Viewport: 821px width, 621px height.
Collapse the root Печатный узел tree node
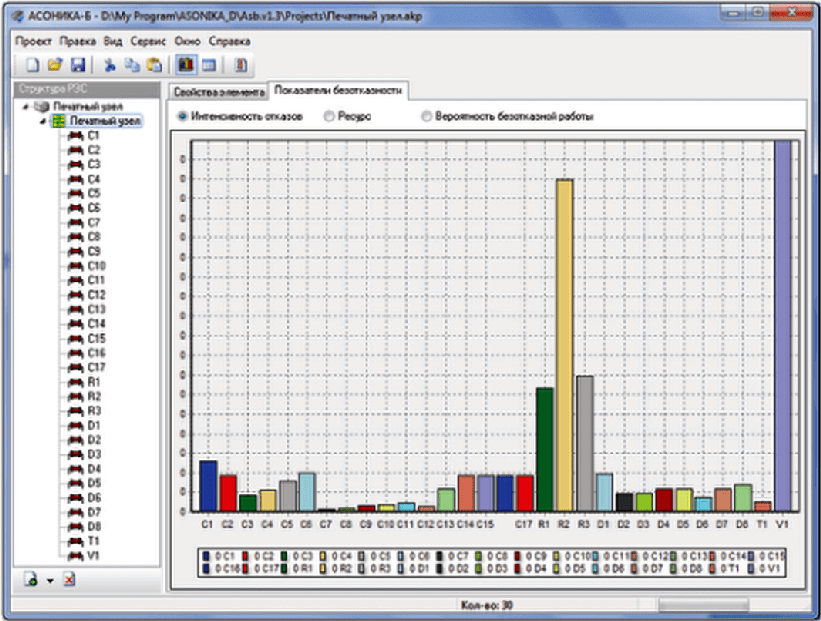pos(26,107)
